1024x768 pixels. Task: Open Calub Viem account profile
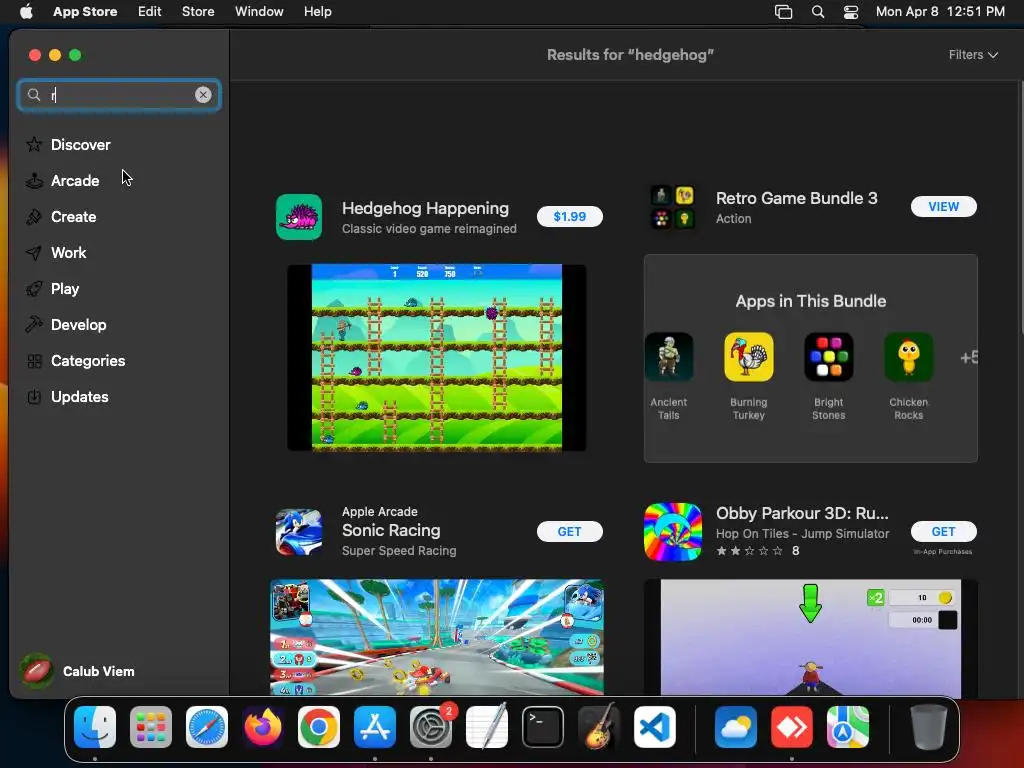pos(78,671)
